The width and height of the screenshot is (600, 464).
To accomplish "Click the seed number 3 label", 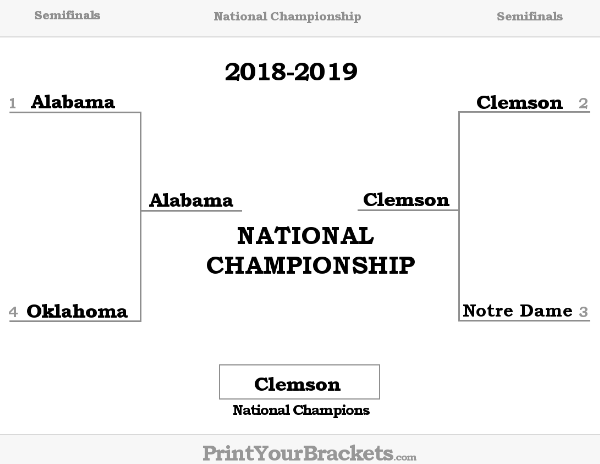I will (583, 312).
